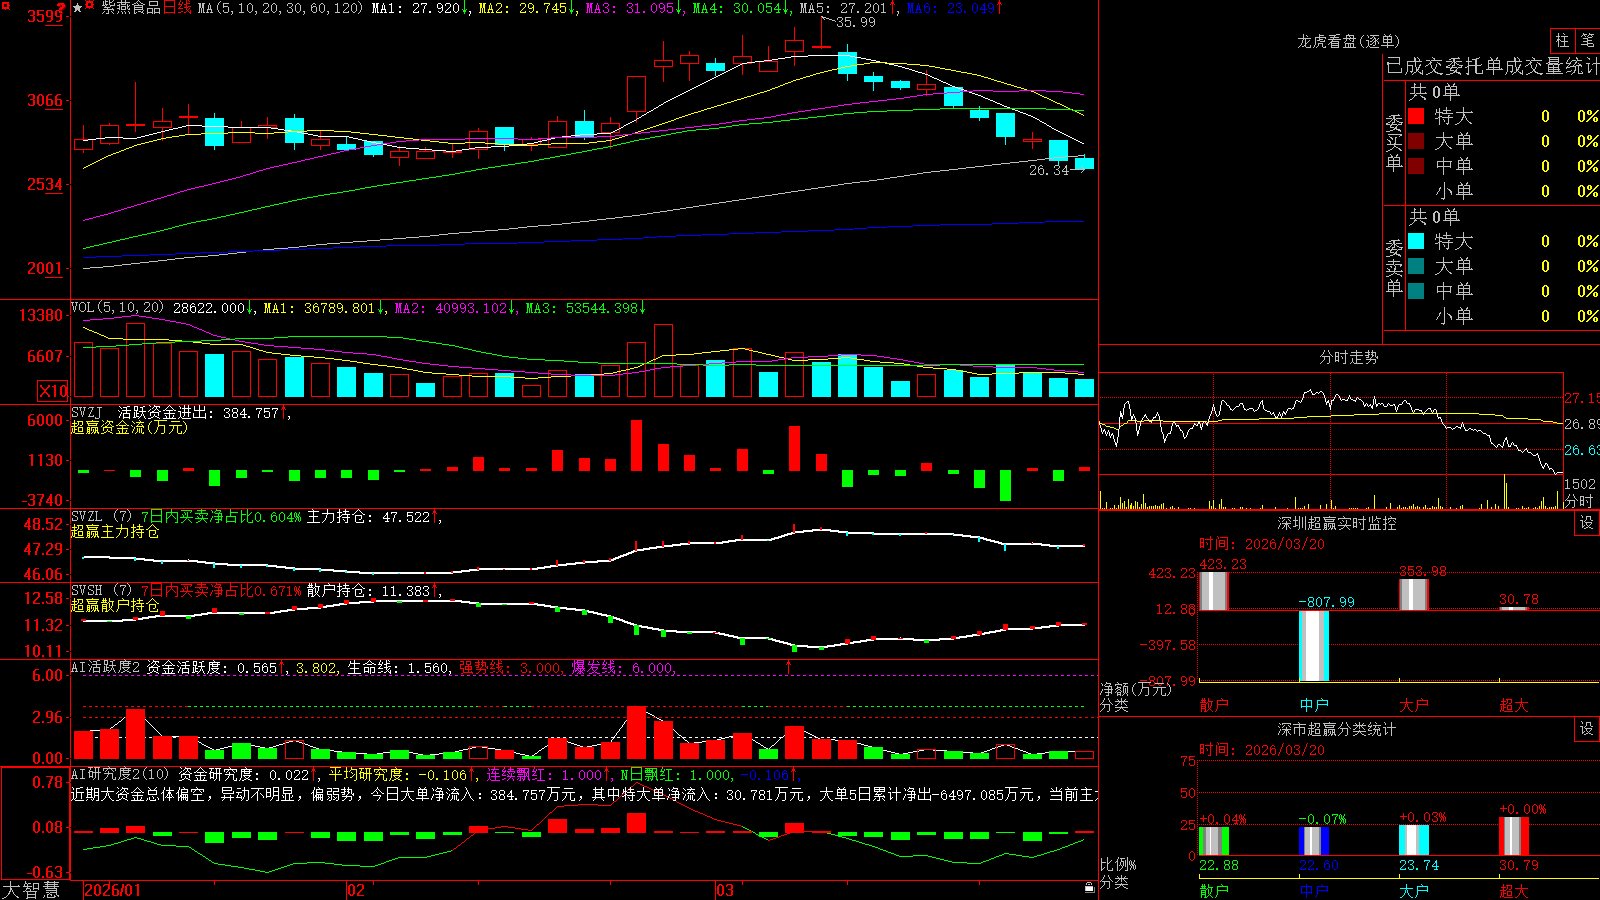Click the MA1: 27.920 value
This screenshot has height=900, width=1600.
(420, 8)
